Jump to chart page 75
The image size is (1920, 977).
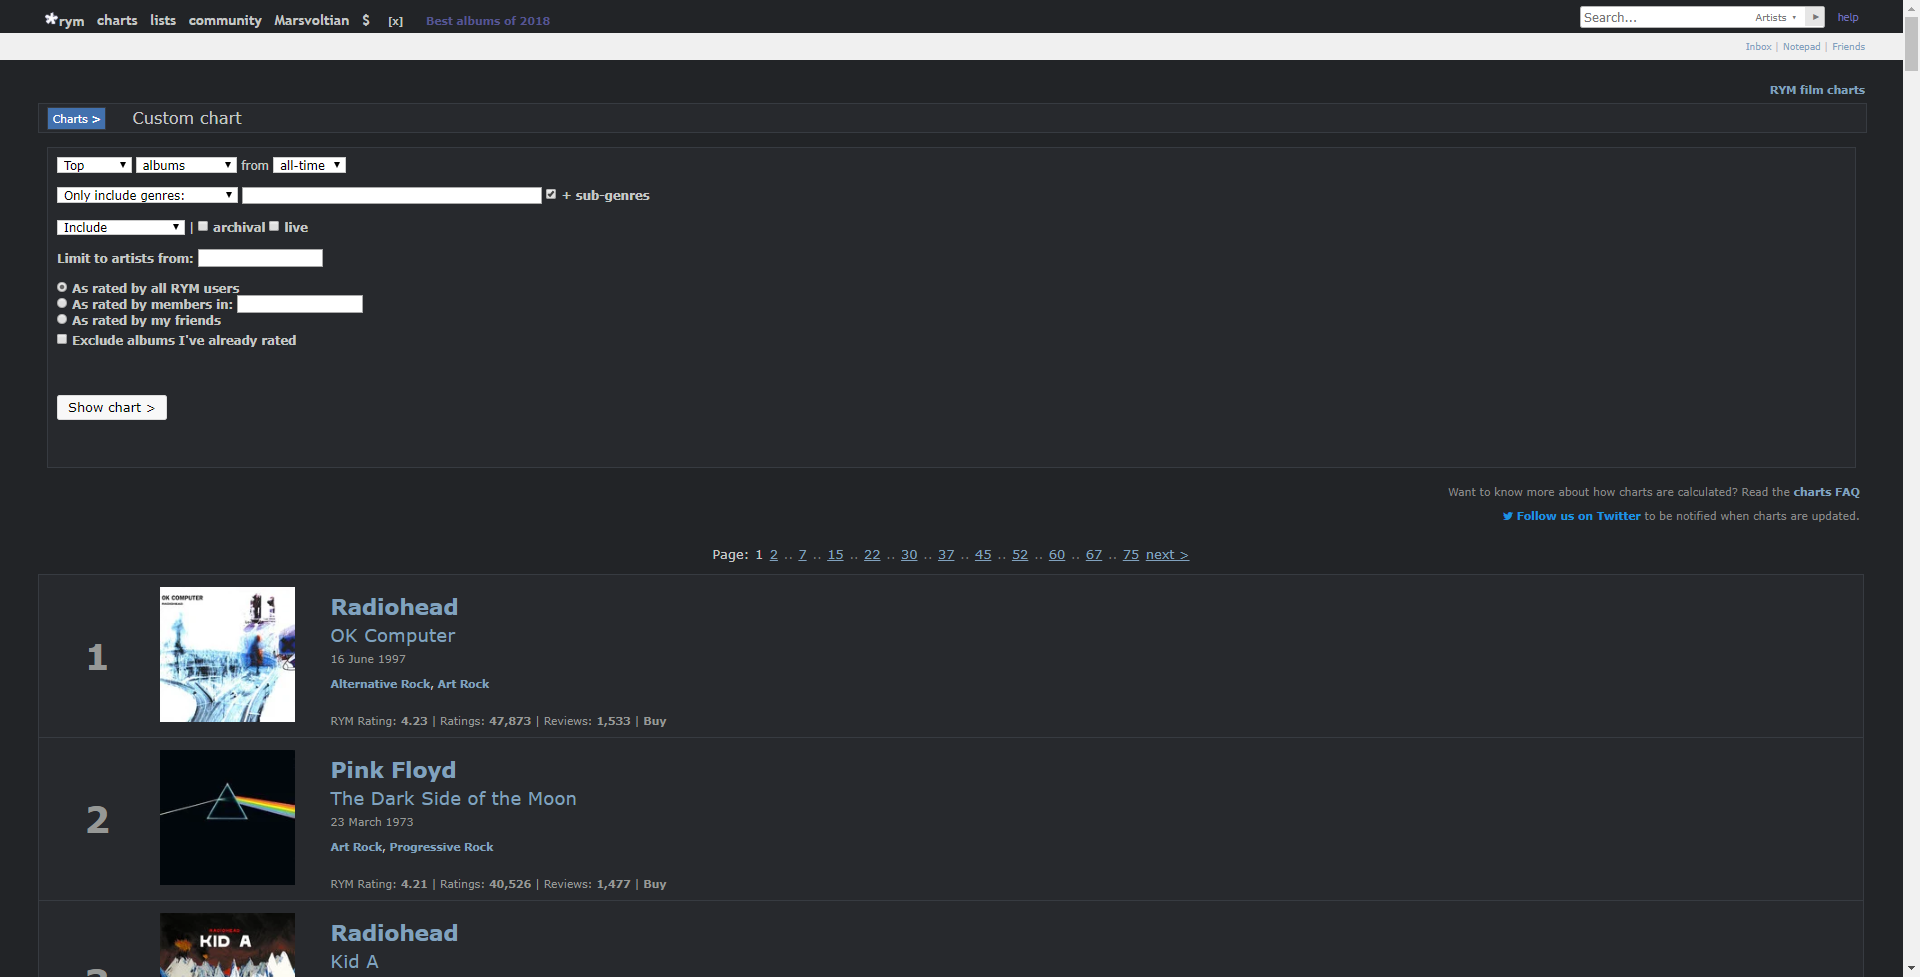(1131, 555)
